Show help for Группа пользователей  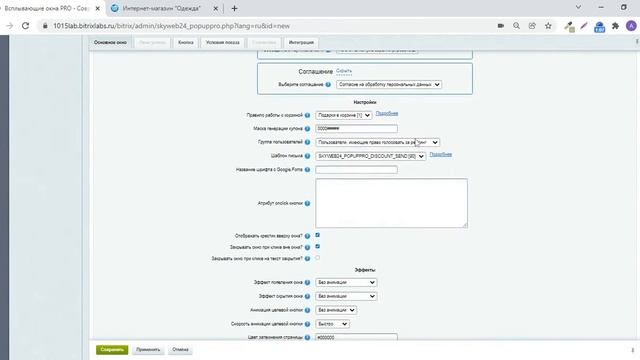point(307,142)
